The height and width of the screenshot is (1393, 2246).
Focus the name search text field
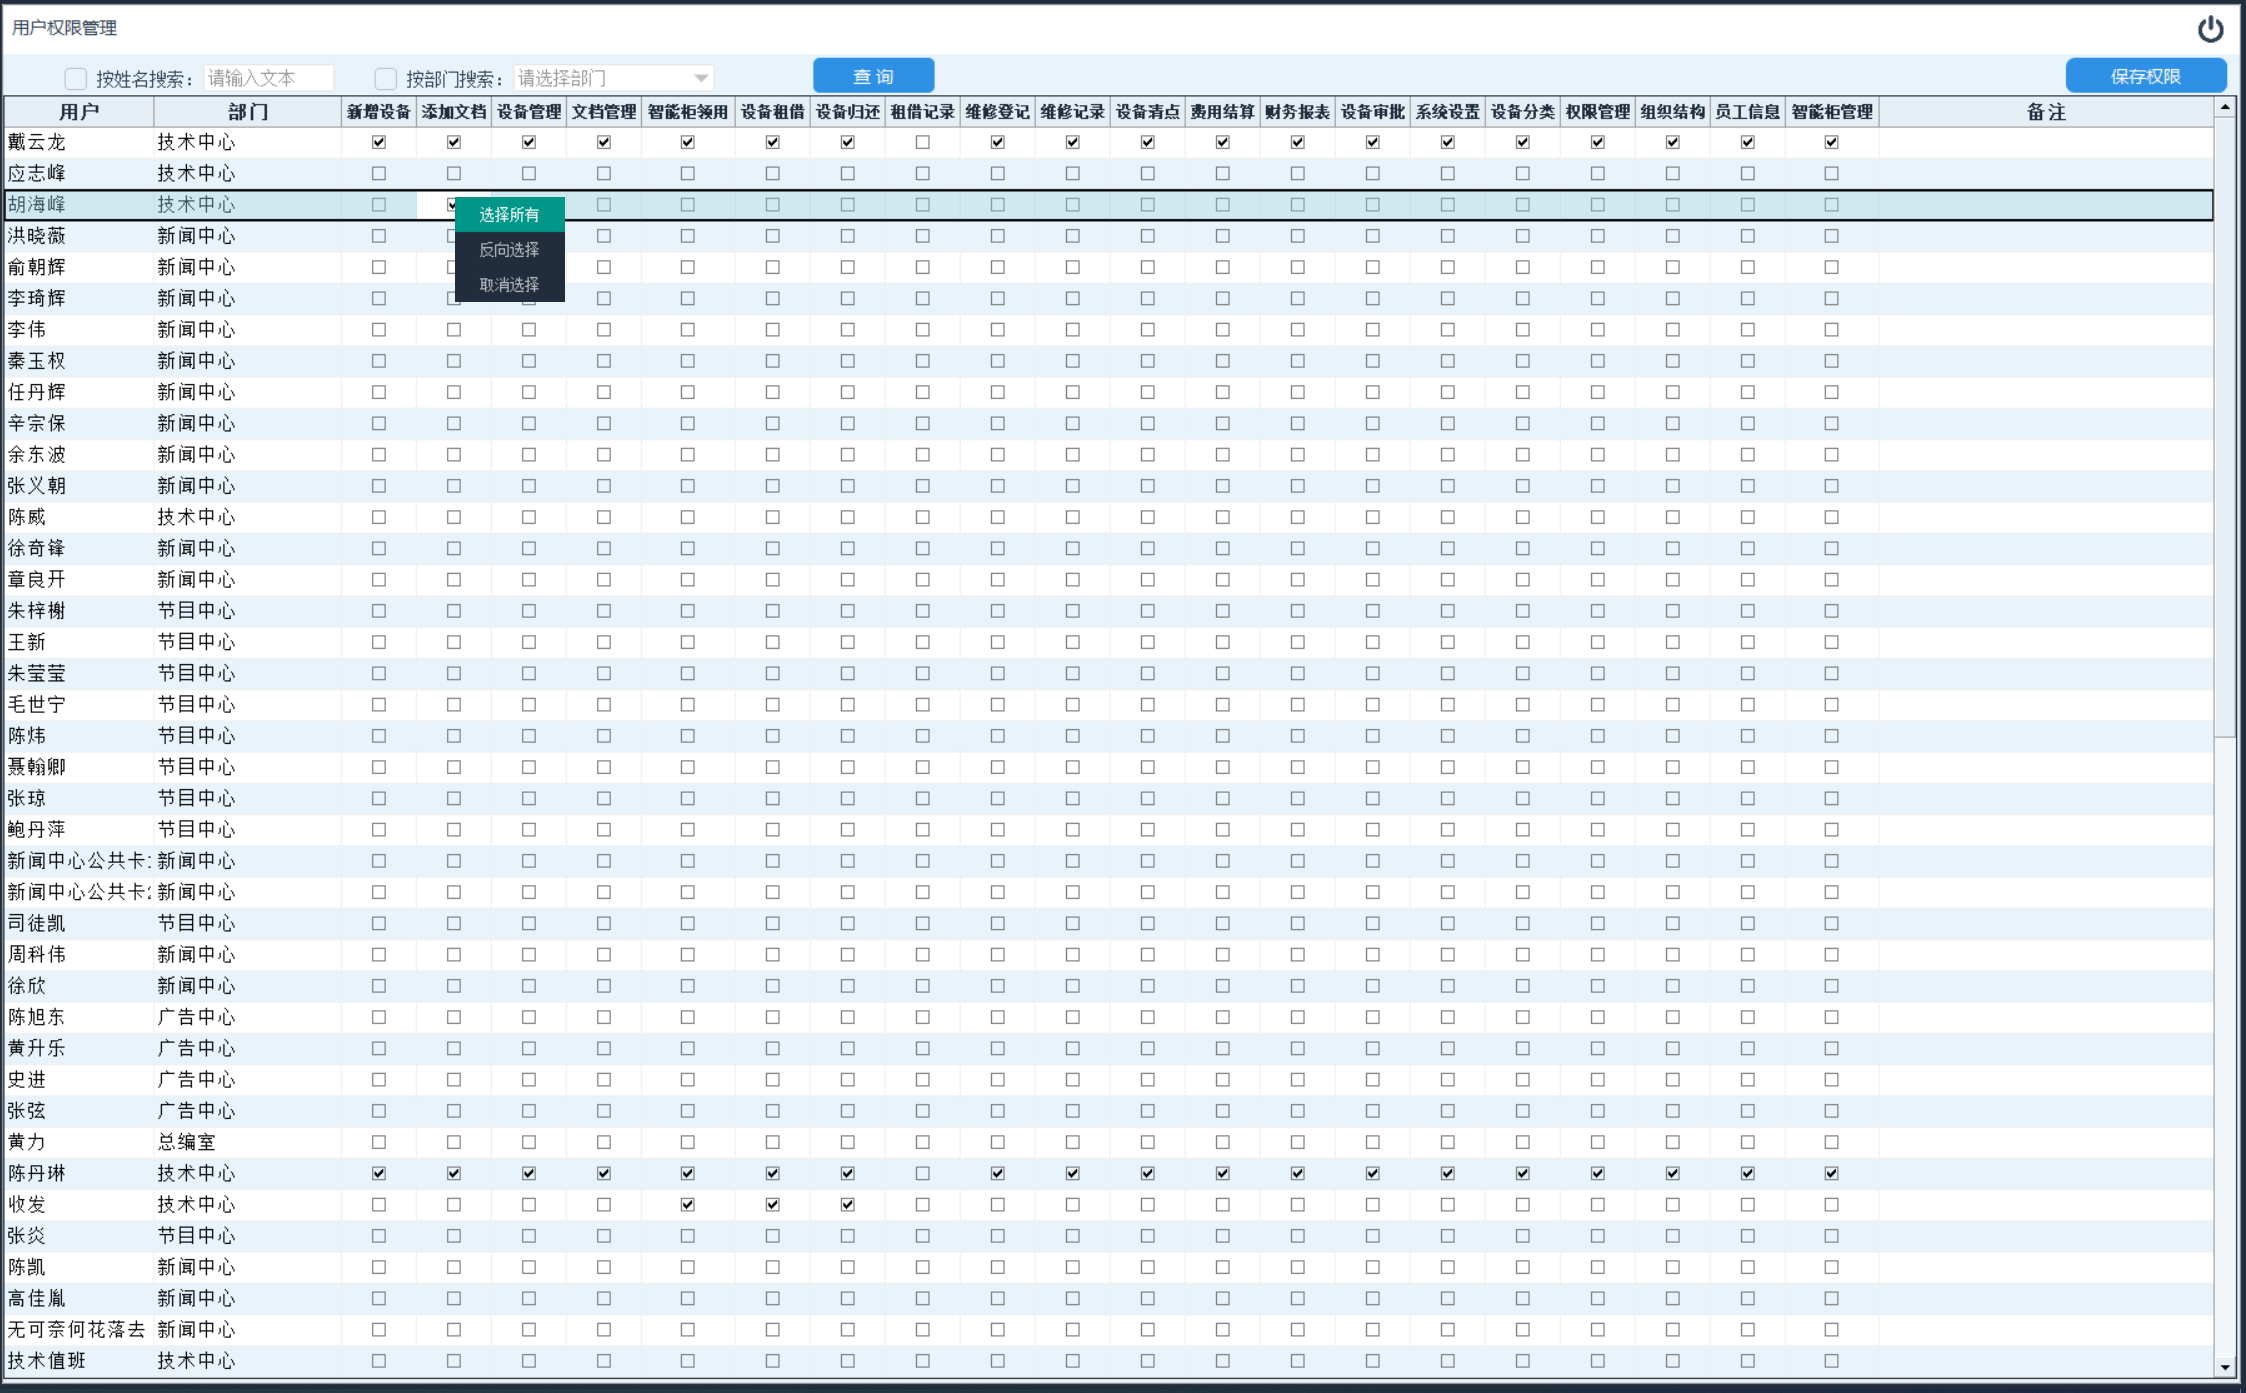[268, 78]
